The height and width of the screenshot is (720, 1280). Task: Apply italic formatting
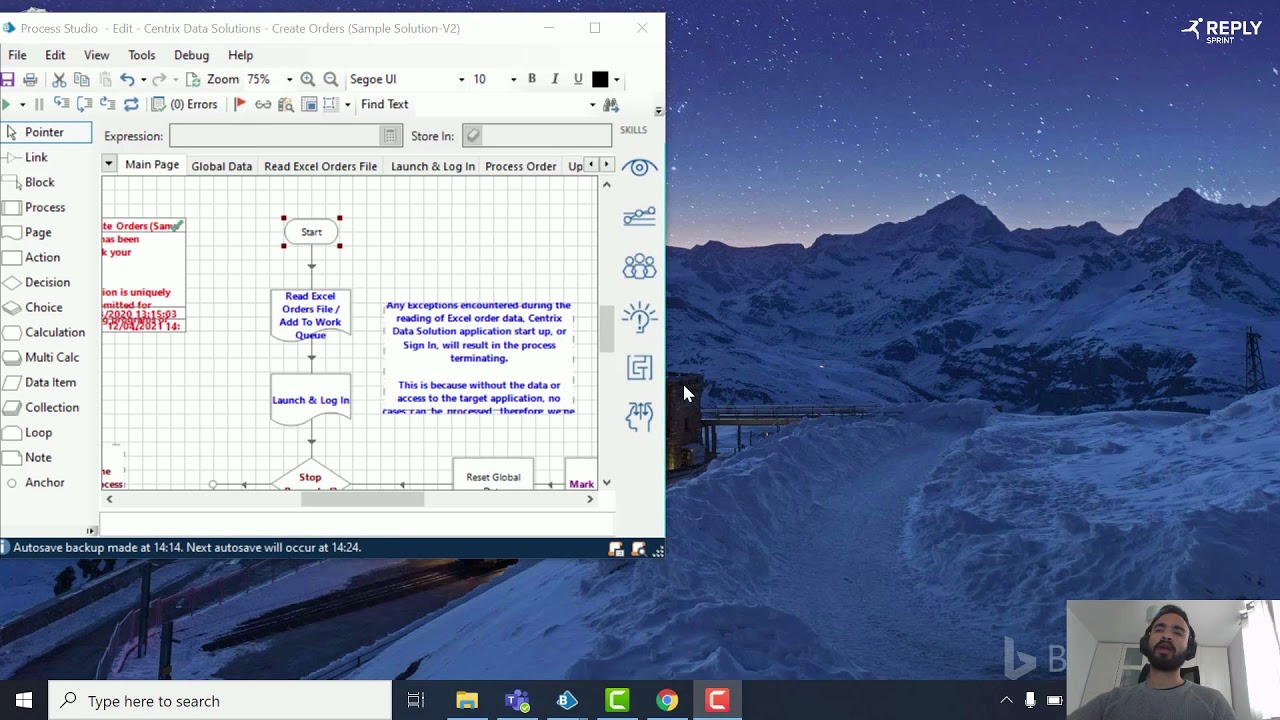(x=555, y=79)
